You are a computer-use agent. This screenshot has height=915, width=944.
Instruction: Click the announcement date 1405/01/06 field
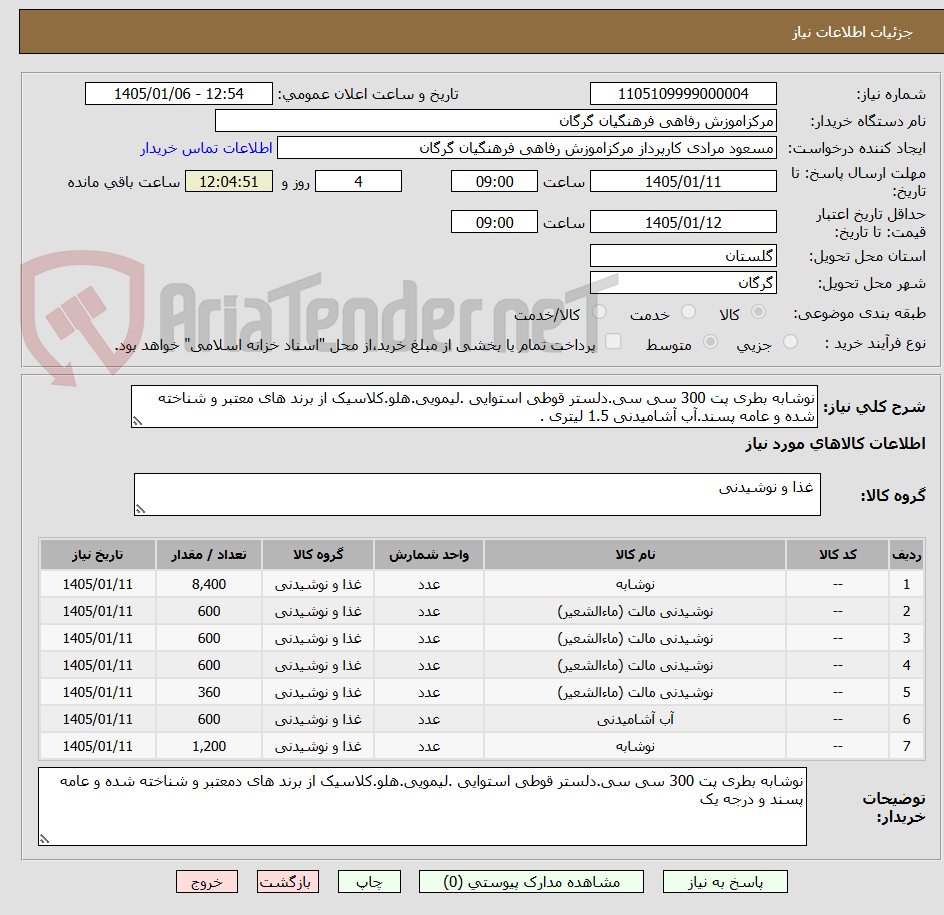click(x=179, y=94)
